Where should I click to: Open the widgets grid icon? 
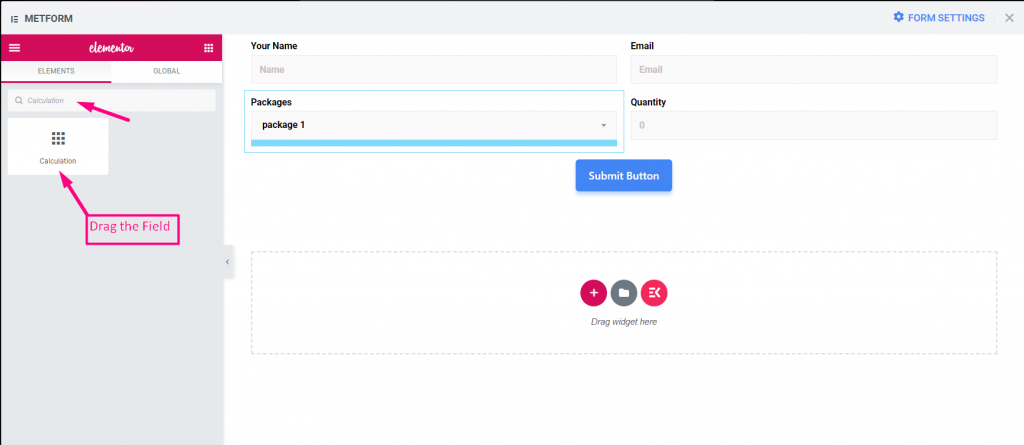click(208, 48)
